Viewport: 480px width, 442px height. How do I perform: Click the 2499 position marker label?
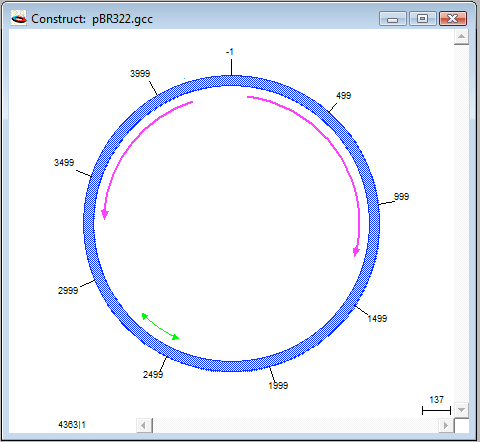pos(153,375)
